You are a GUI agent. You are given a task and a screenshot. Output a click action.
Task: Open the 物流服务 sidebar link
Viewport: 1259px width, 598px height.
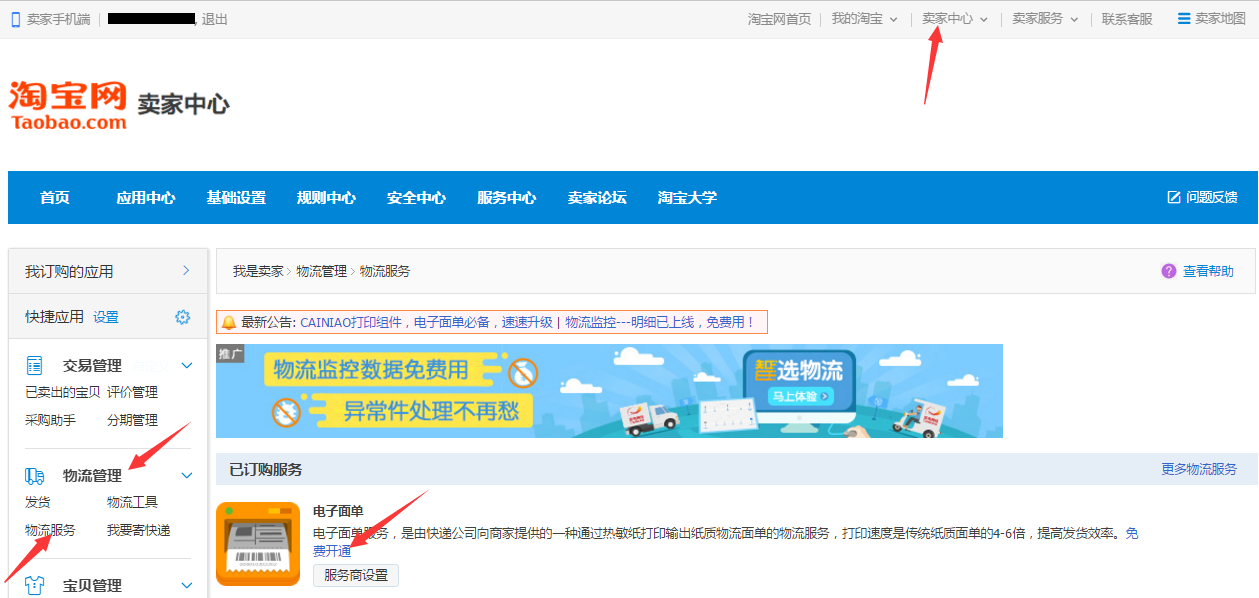point(50,530)
